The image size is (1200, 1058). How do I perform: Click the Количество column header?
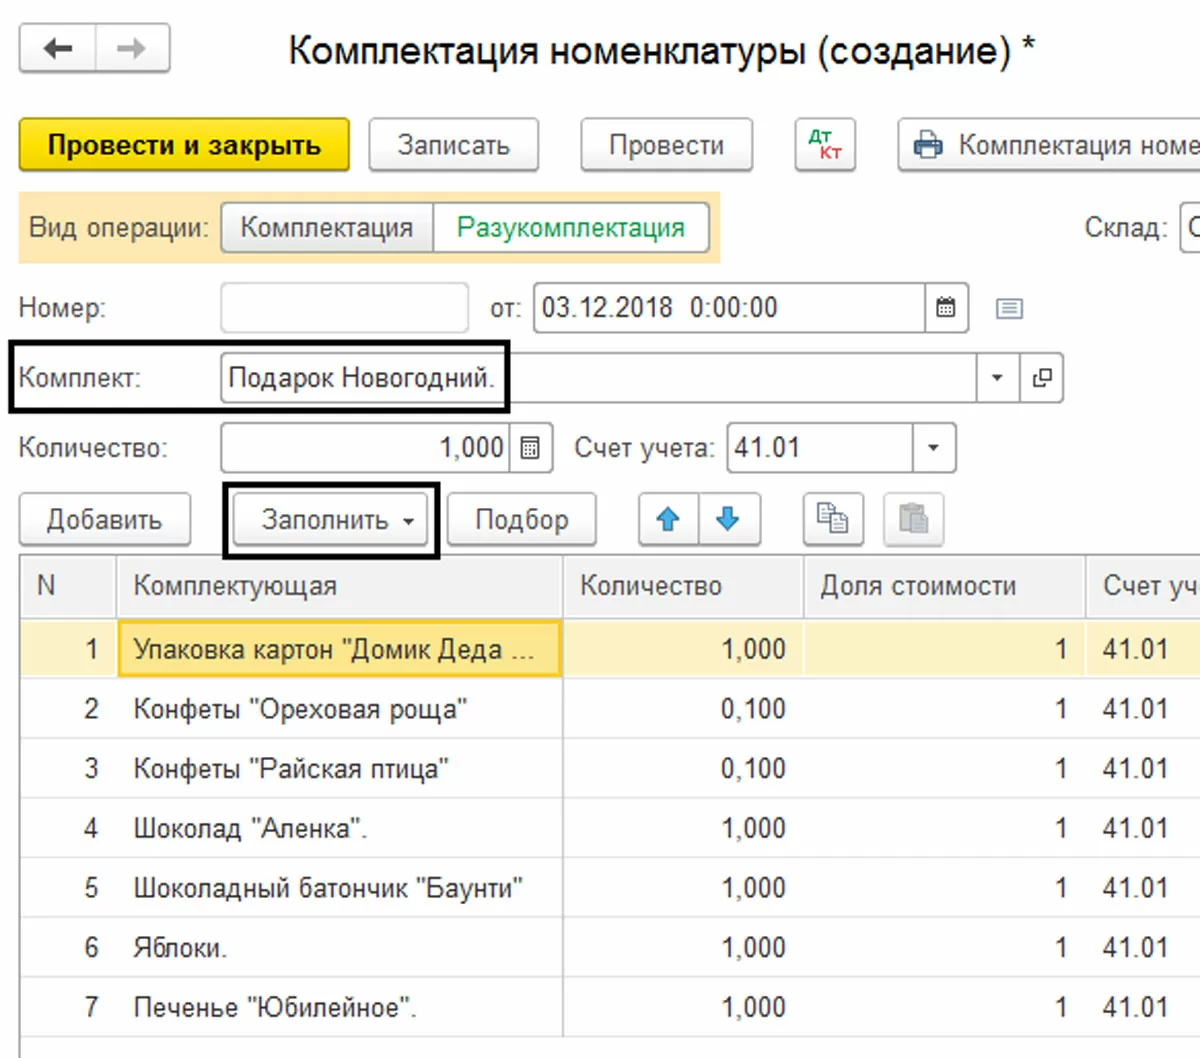[683, 586]
